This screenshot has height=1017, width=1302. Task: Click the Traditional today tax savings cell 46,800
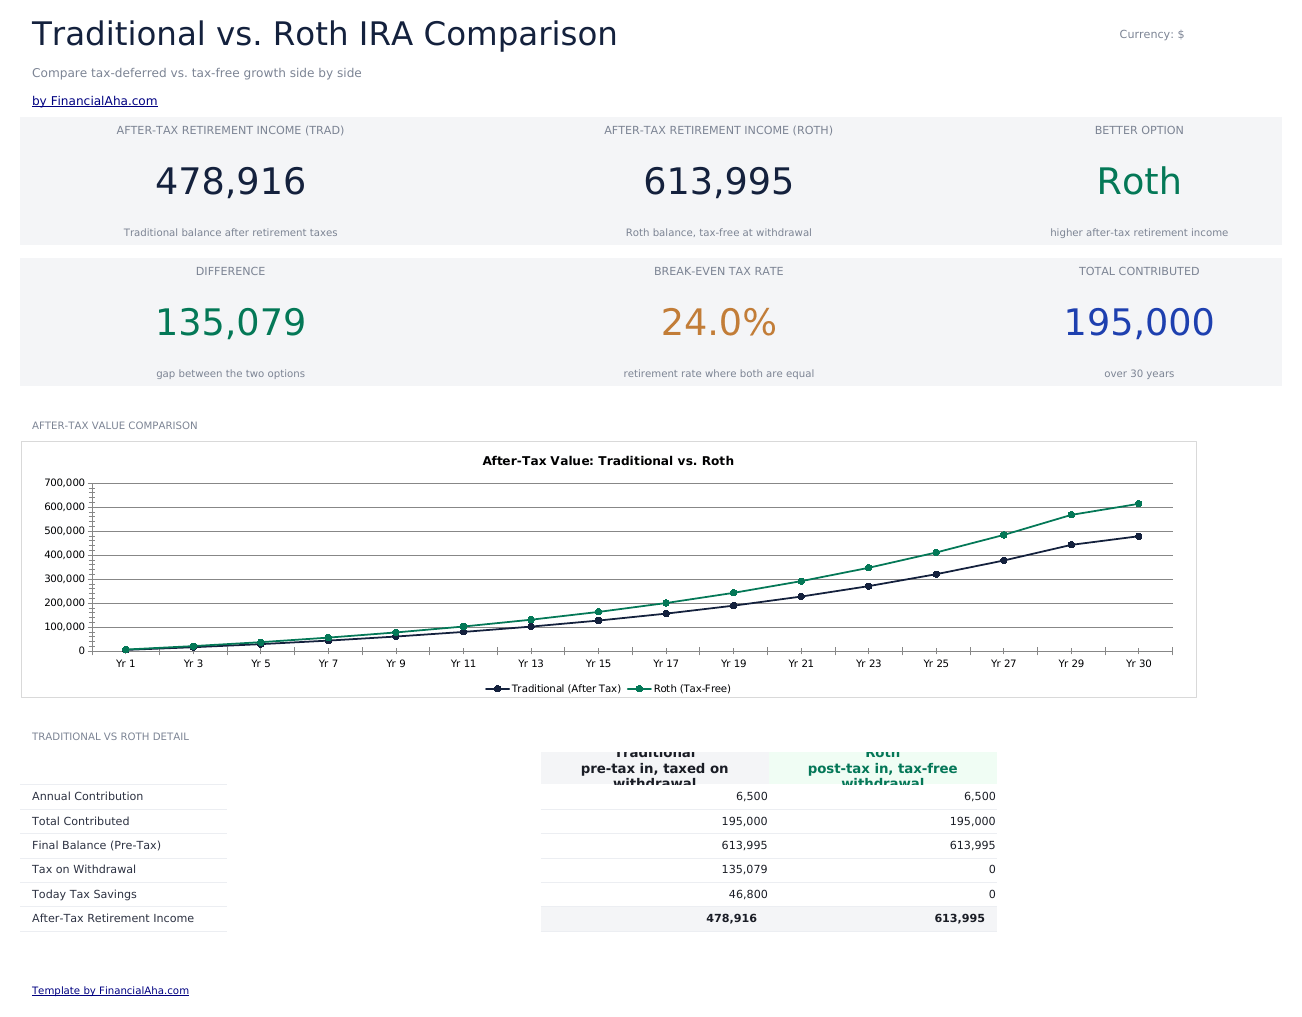point(655,894)
